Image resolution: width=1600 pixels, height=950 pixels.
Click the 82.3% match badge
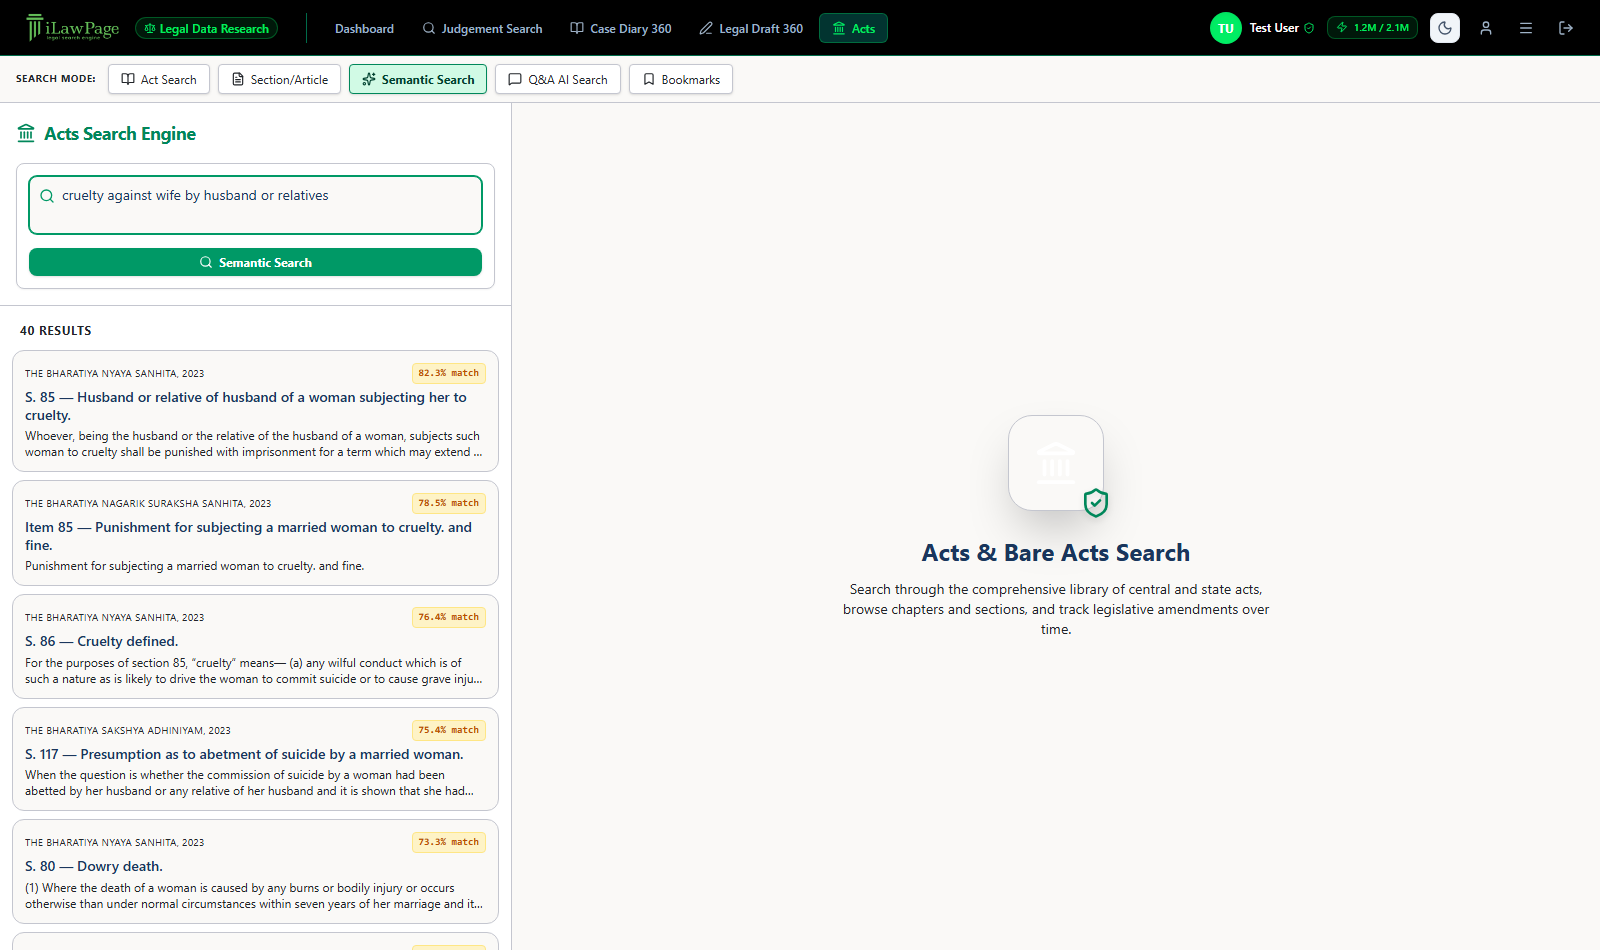(x=449, y=373)
